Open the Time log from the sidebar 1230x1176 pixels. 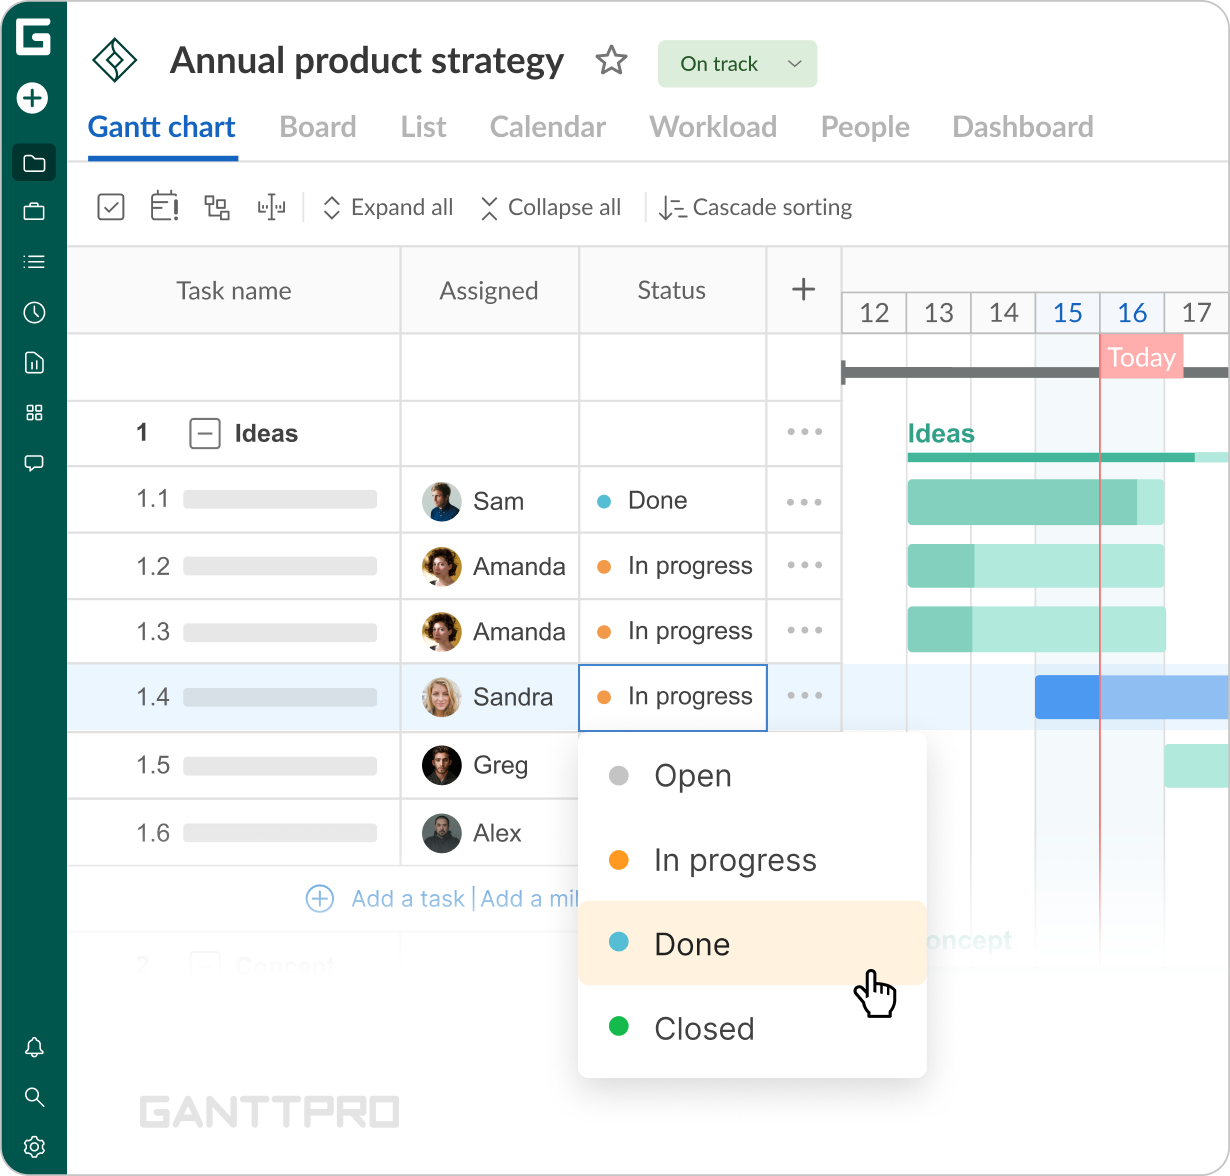pos(34,312)
